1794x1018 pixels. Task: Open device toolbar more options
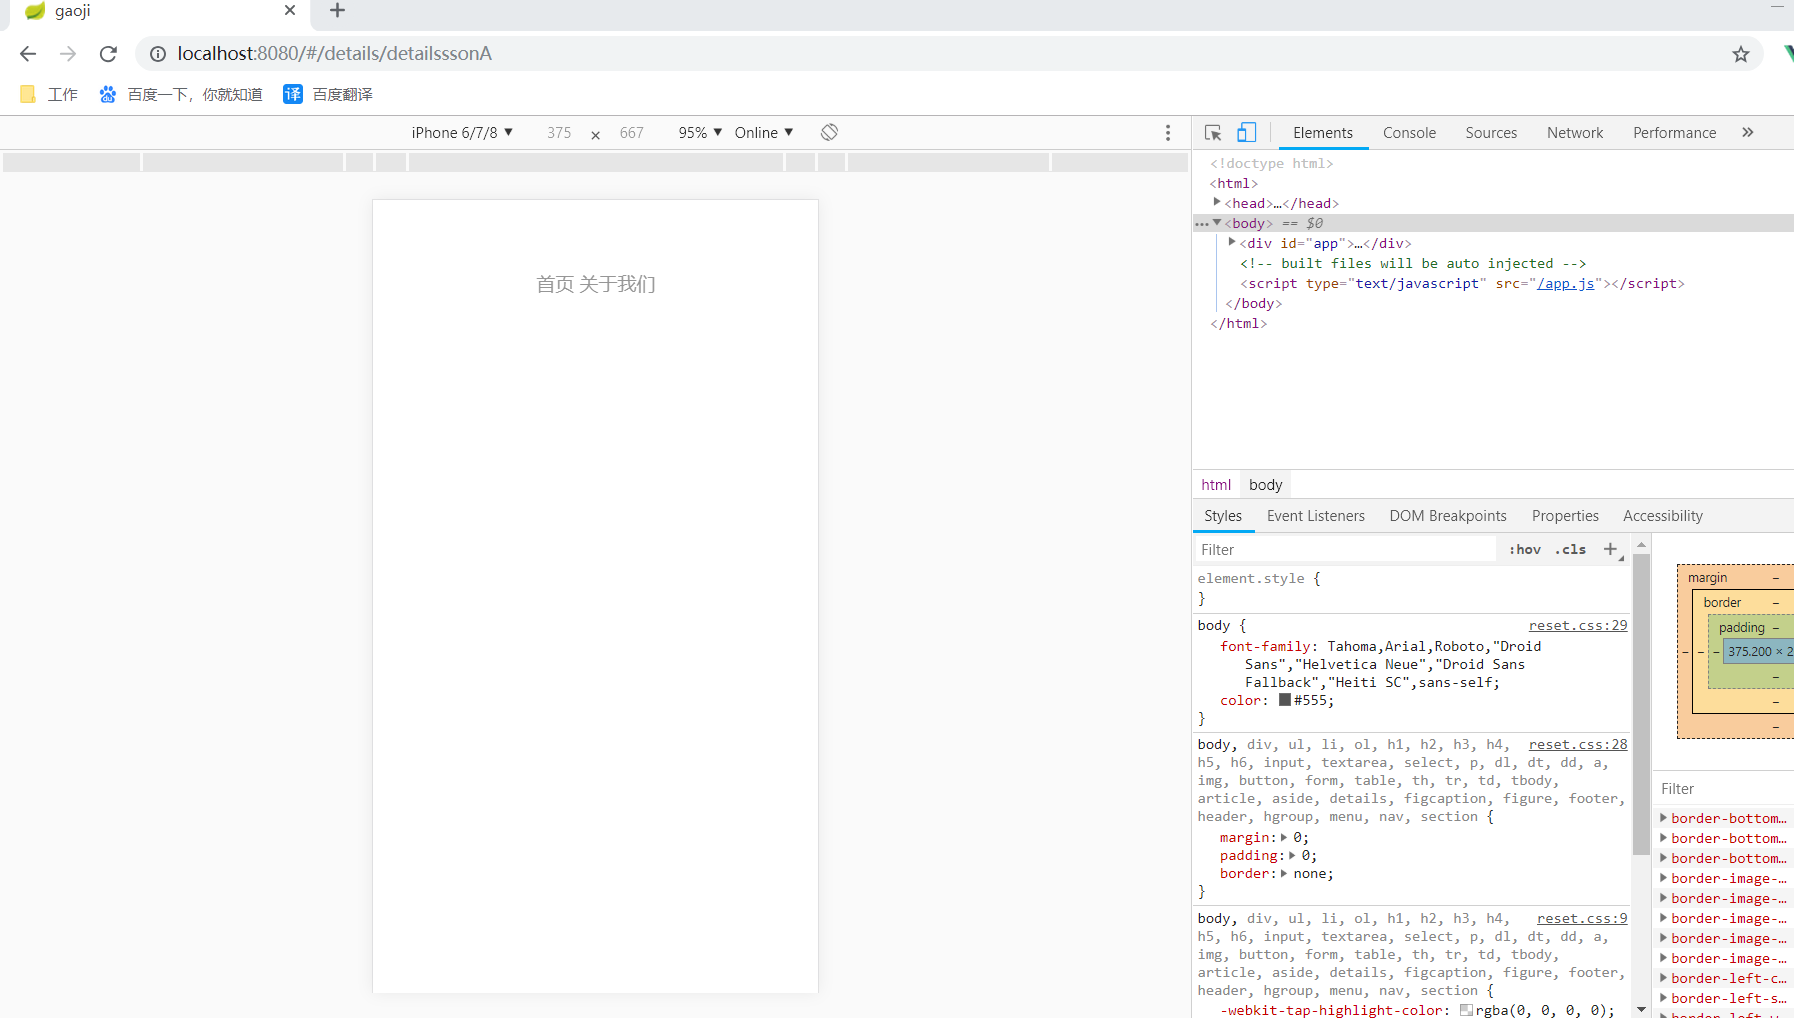click(x=1167, y=133)
